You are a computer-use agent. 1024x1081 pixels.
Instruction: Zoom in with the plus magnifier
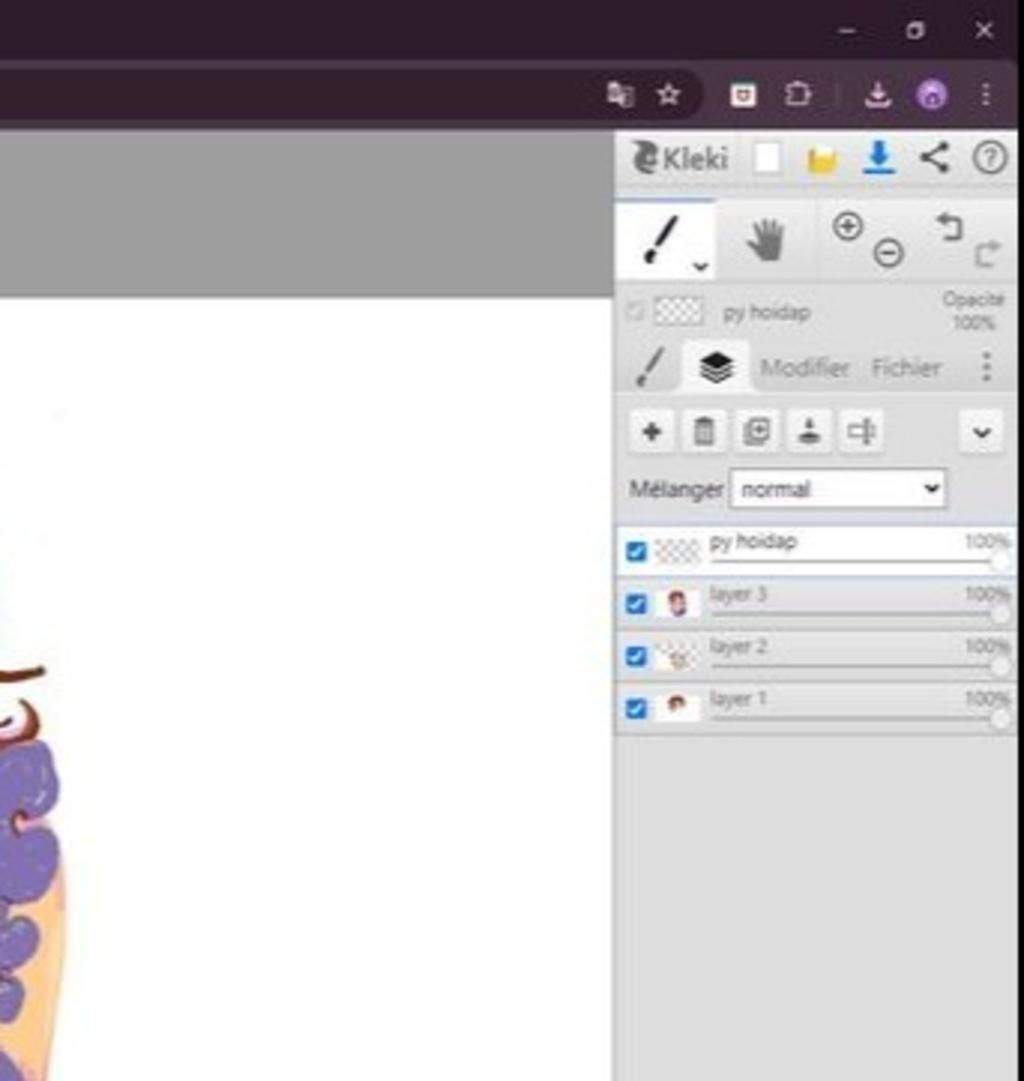click(847, 226)
